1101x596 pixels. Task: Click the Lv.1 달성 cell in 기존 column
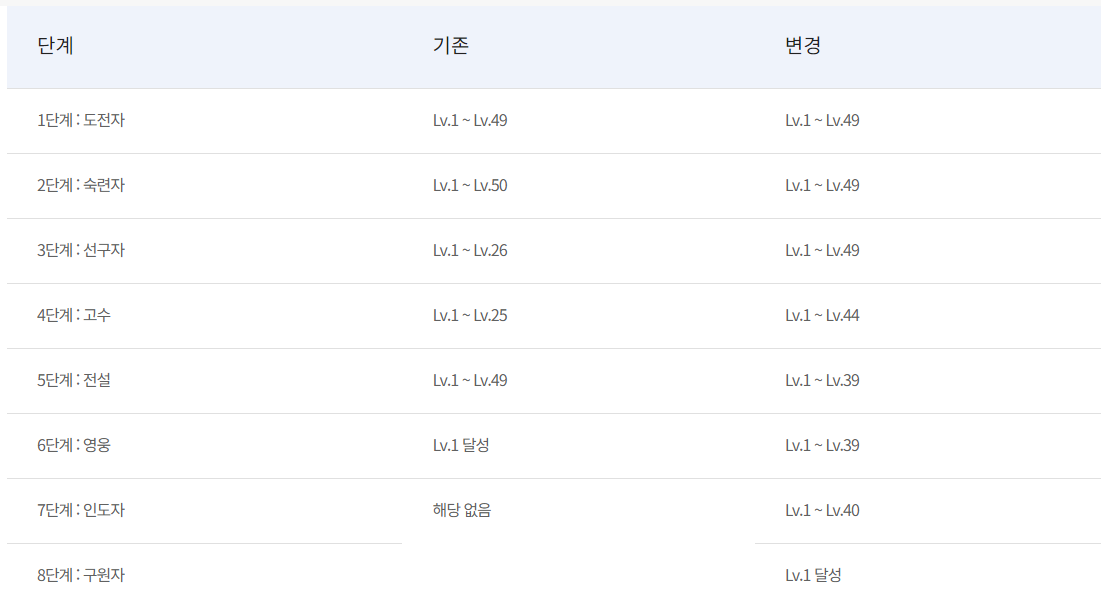[x=461, y=445]
